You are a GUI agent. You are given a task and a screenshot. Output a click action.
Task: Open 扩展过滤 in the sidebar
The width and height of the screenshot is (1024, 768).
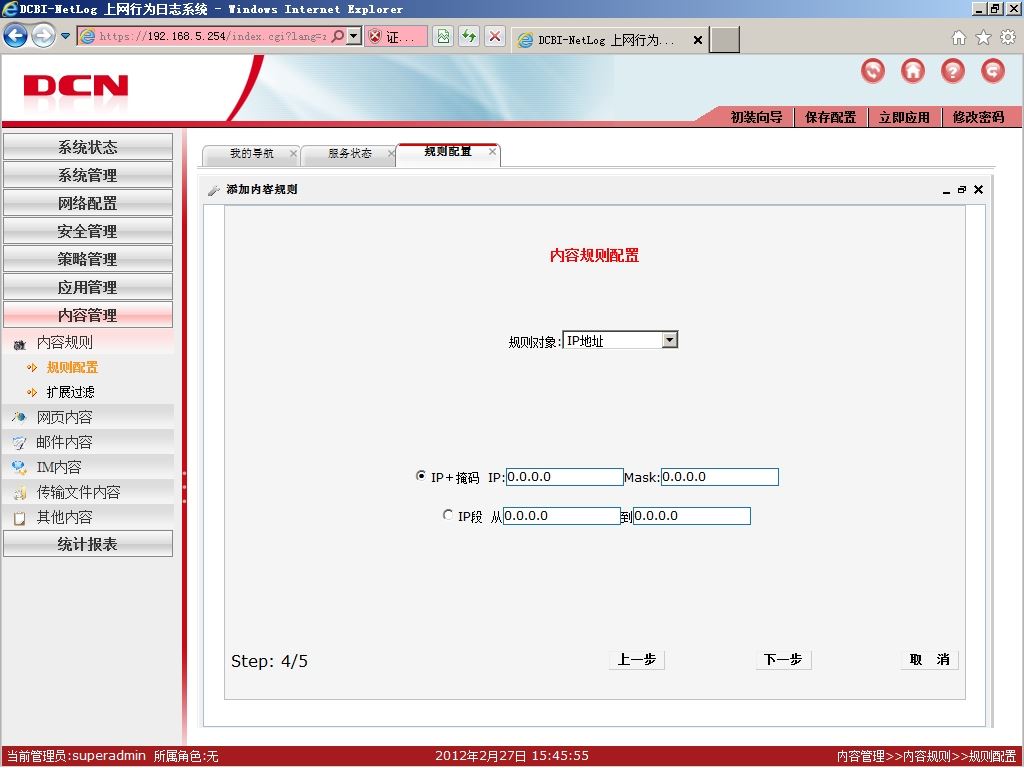pos(71,392)
